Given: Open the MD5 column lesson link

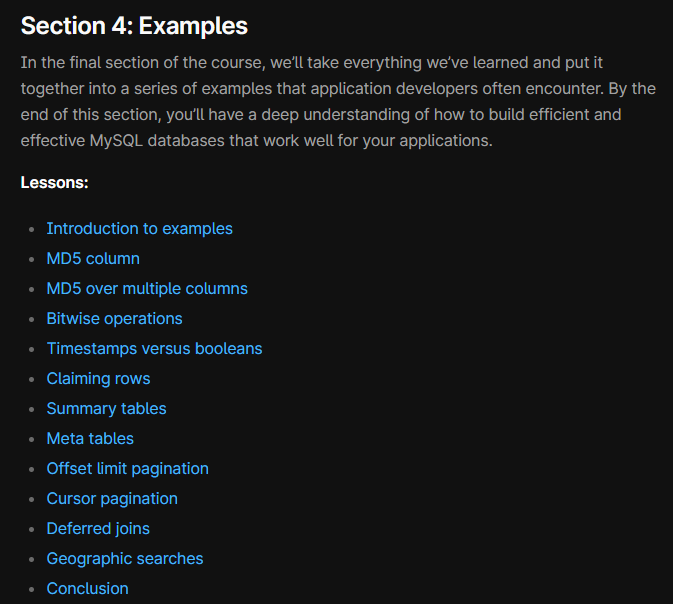Looking at the screenshot, I should tap(93, 259).
